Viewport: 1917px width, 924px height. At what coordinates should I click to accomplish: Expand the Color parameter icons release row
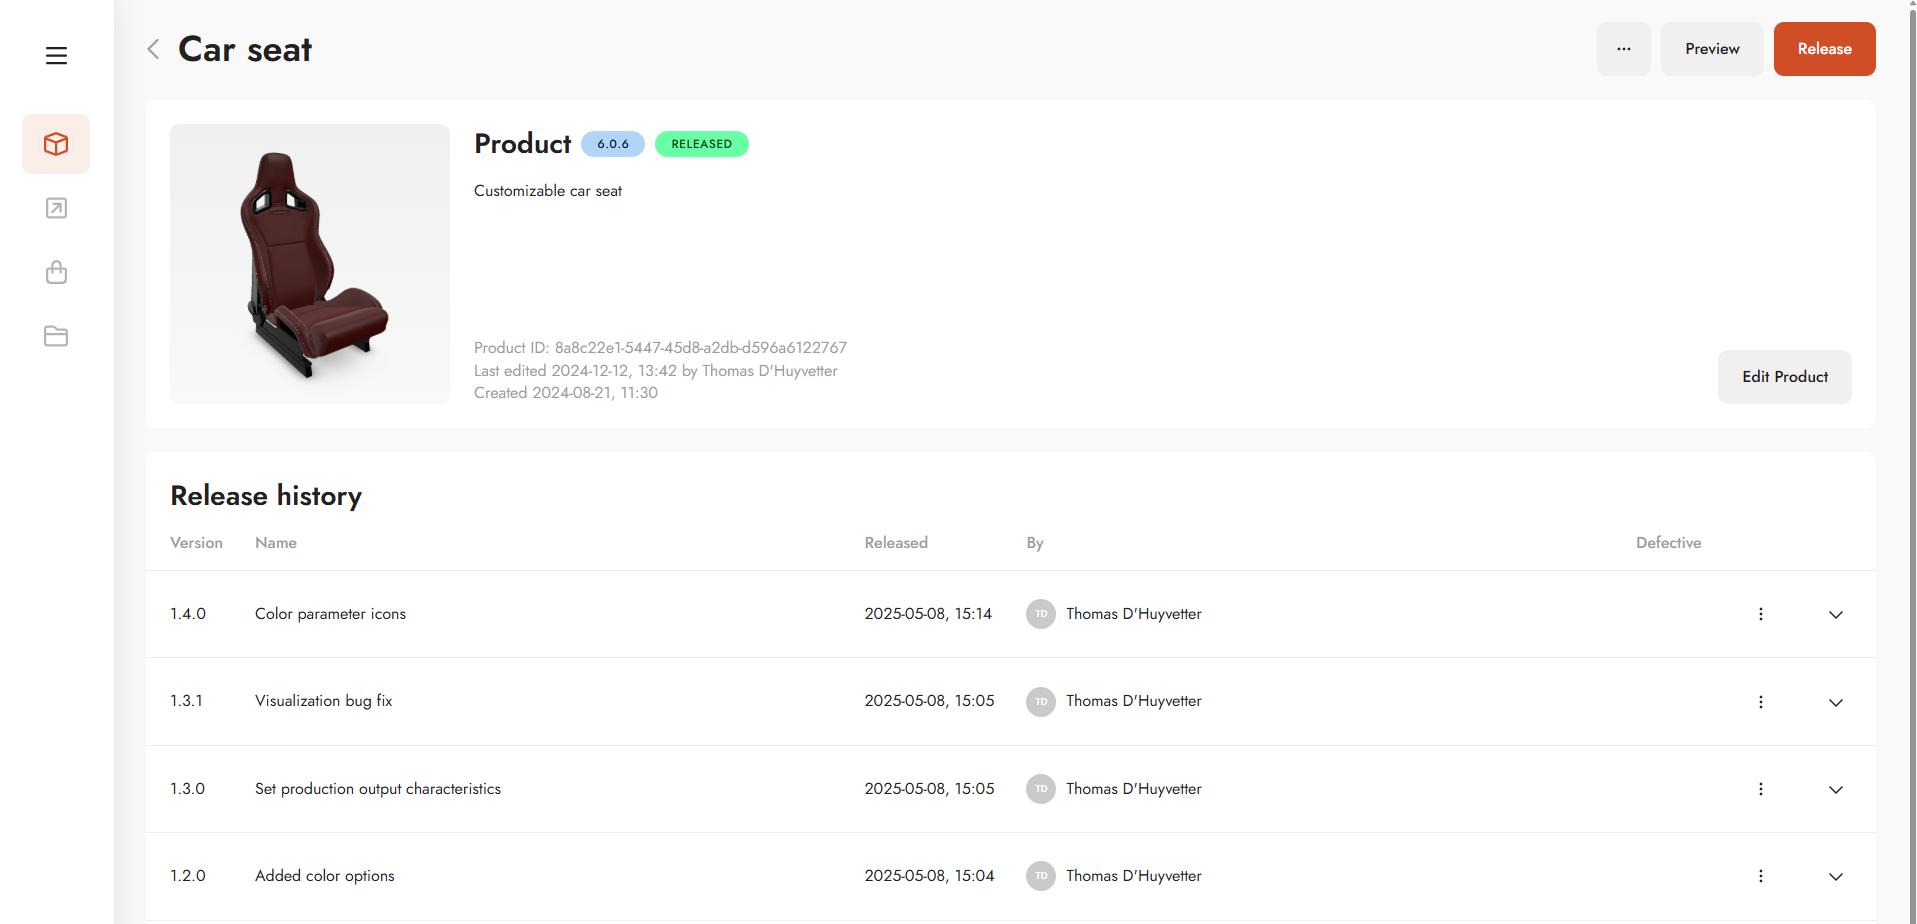coord(1835,614)
